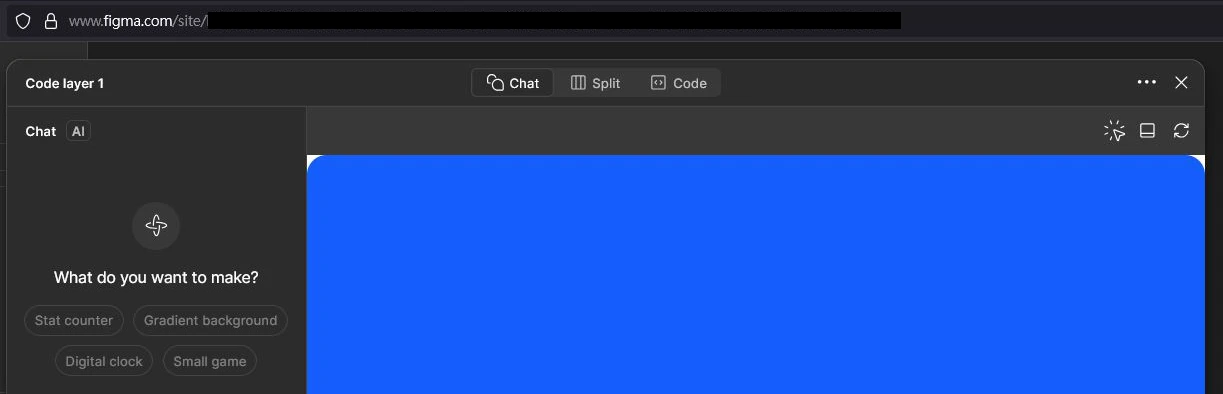Screen dimensions: 1223x394
Task: Choose the Small game suggestion chip
Action: [x=210, y=361]
